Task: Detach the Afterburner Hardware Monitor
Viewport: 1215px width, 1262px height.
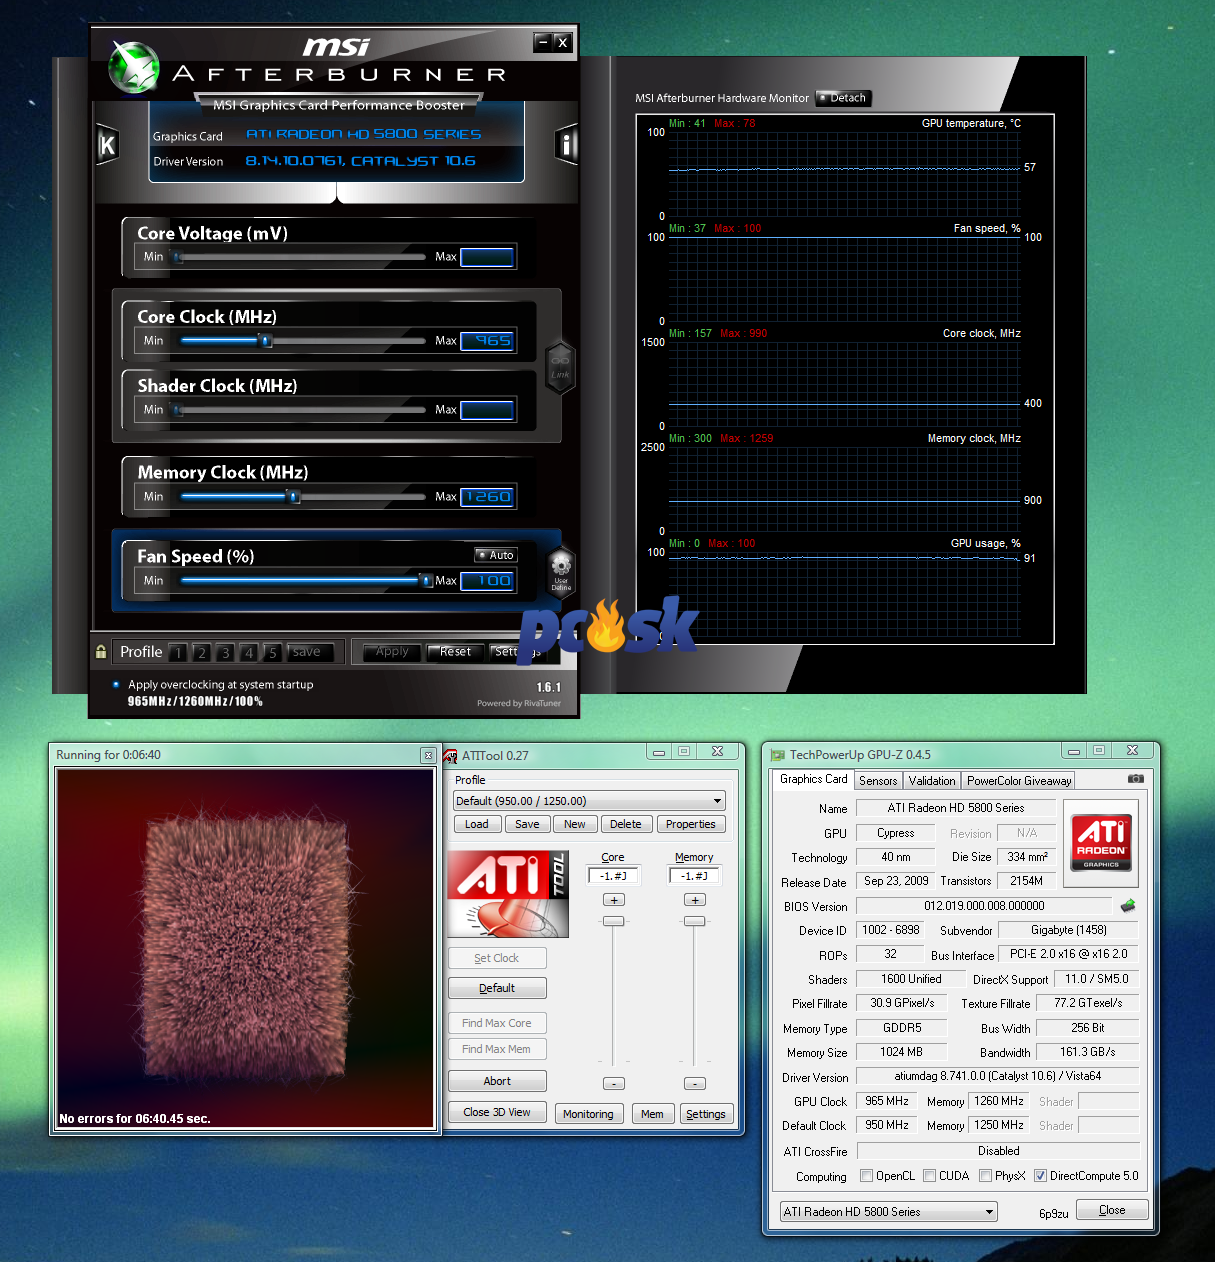Action: point(844,98)
